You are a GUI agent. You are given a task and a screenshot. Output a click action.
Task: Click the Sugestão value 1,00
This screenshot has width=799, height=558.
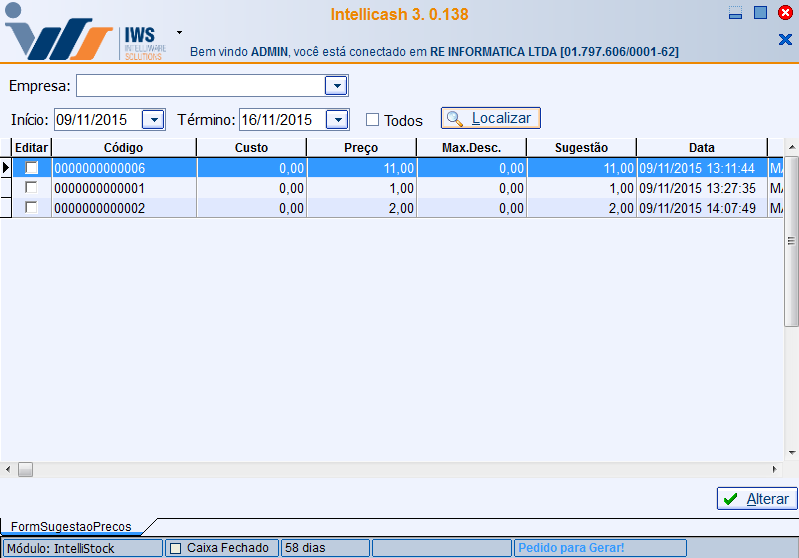click(581, 188)
